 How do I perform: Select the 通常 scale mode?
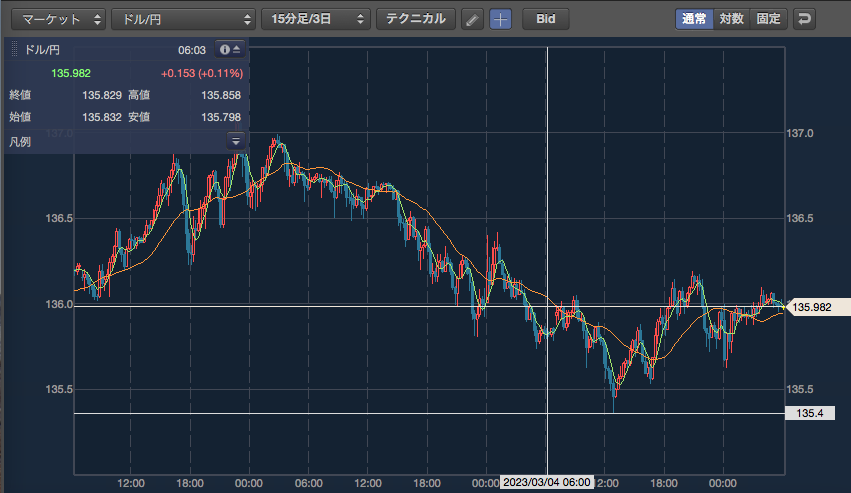click(694, 19)
